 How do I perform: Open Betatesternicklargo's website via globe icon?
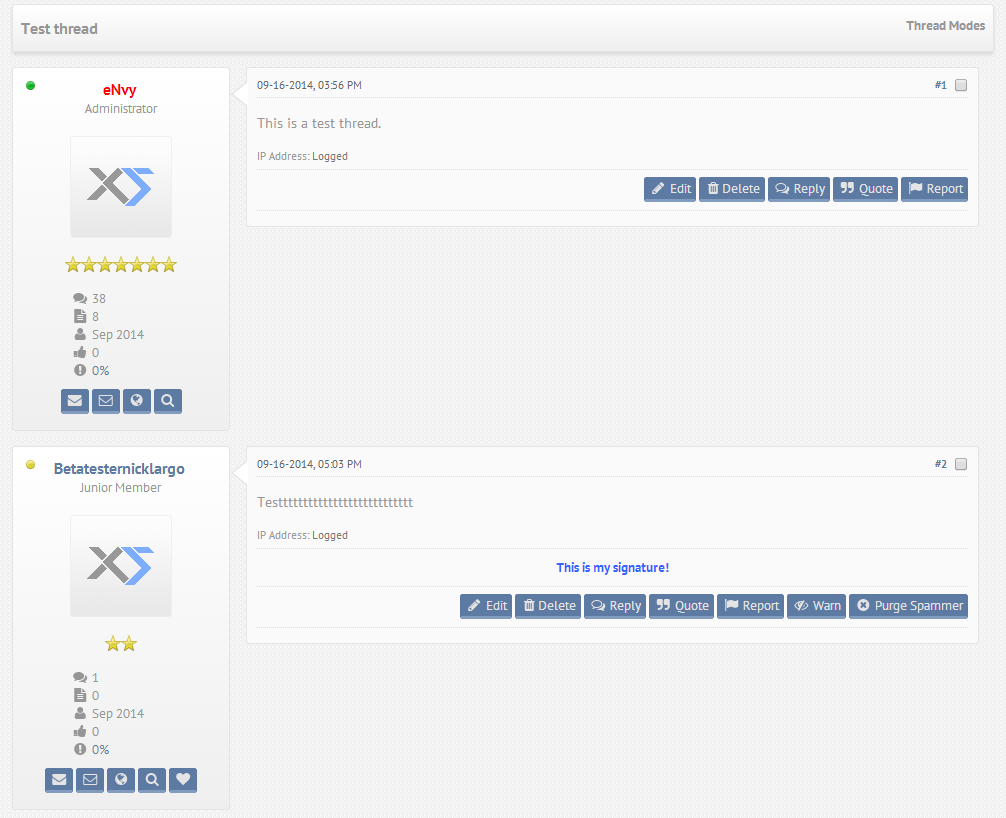[121, 780]
